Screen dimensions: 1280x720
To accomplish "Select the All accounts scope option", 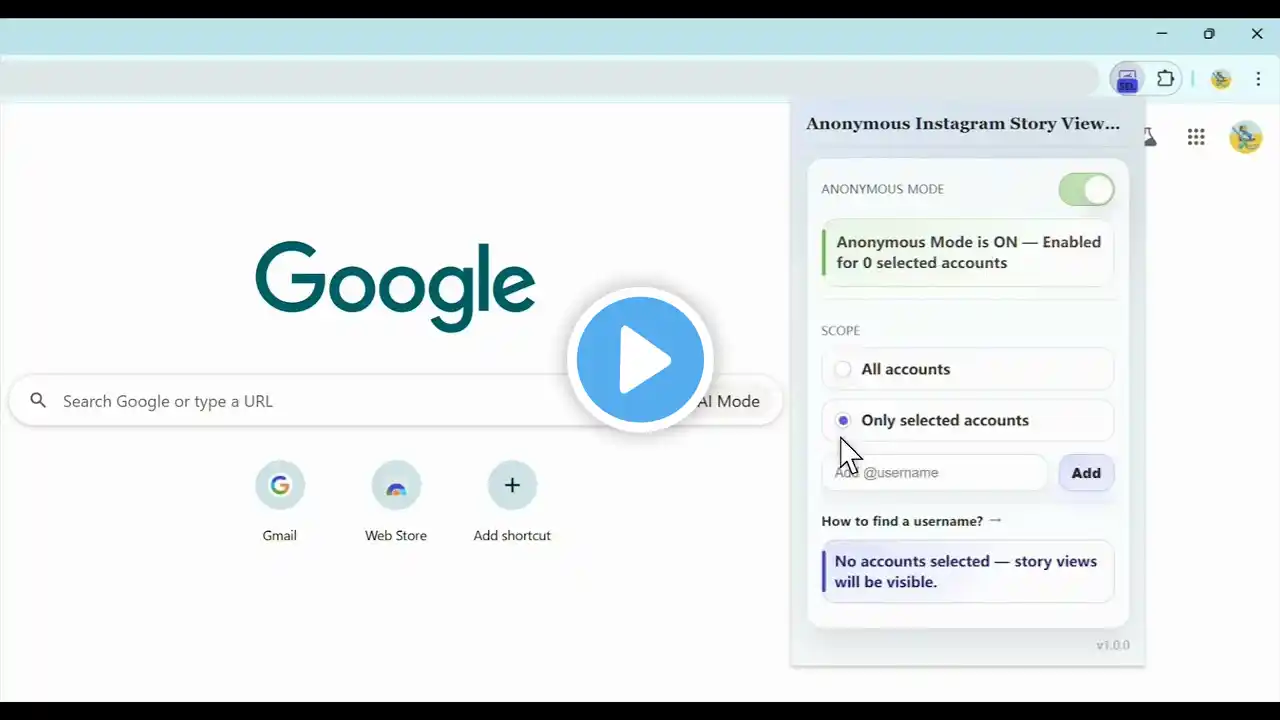I will click(x=967, y=369).
